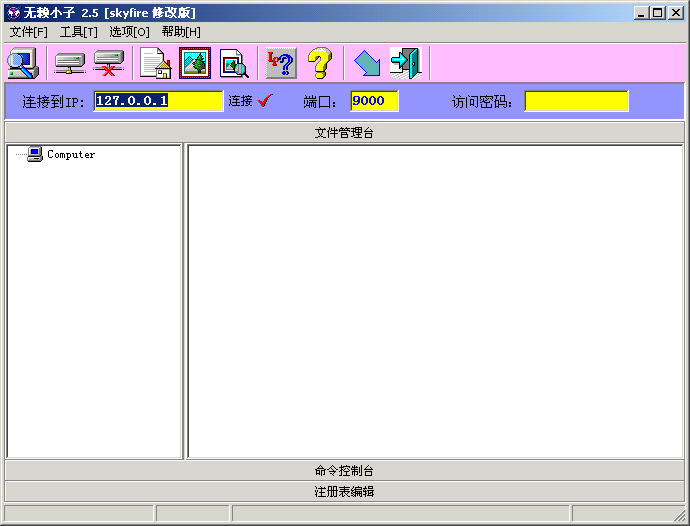690x526 pixels.
Task: Click the computer search magnifier toolbar icon
Action: pyautogui.click(x=22, y=63)
